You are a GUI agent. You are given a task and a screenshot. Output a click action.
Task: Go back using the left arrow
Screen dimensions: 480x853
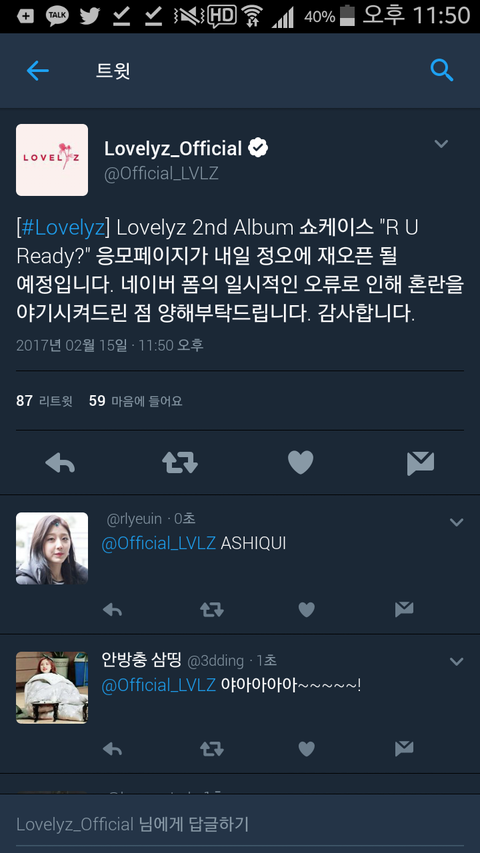point(38,71)
